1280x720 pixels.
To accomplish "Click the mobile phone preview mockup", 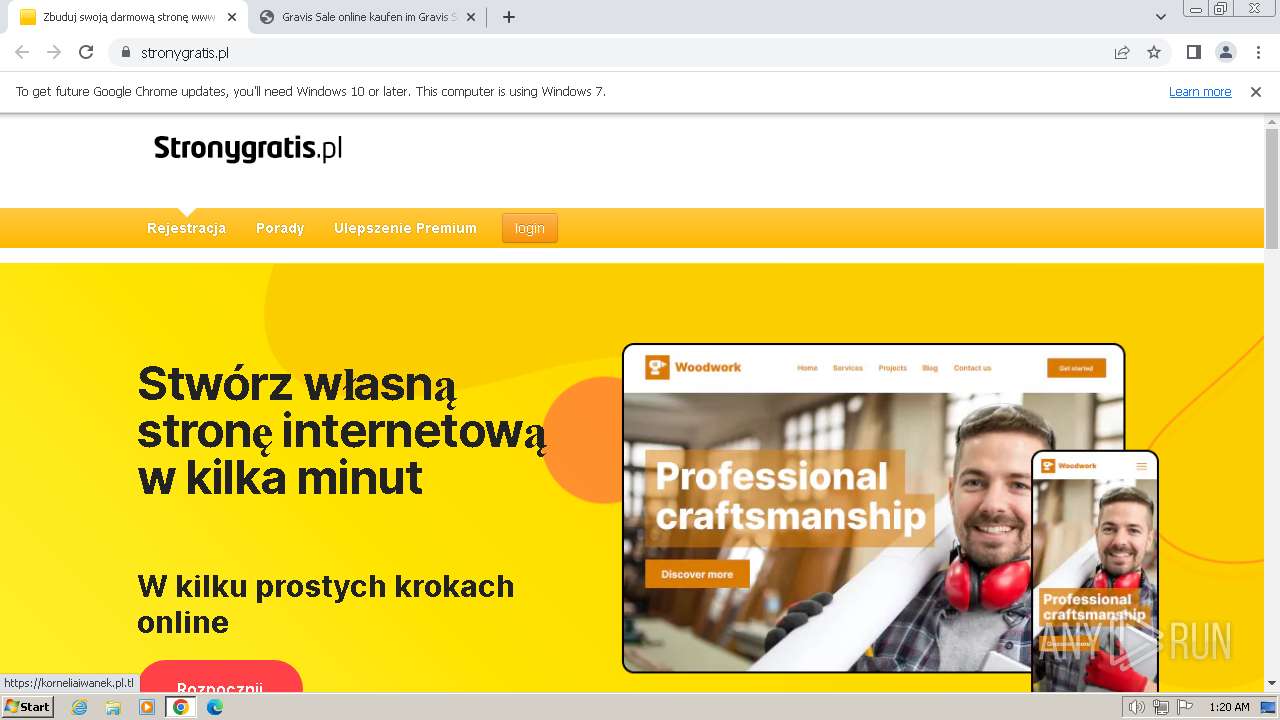I will (1095, 571).
